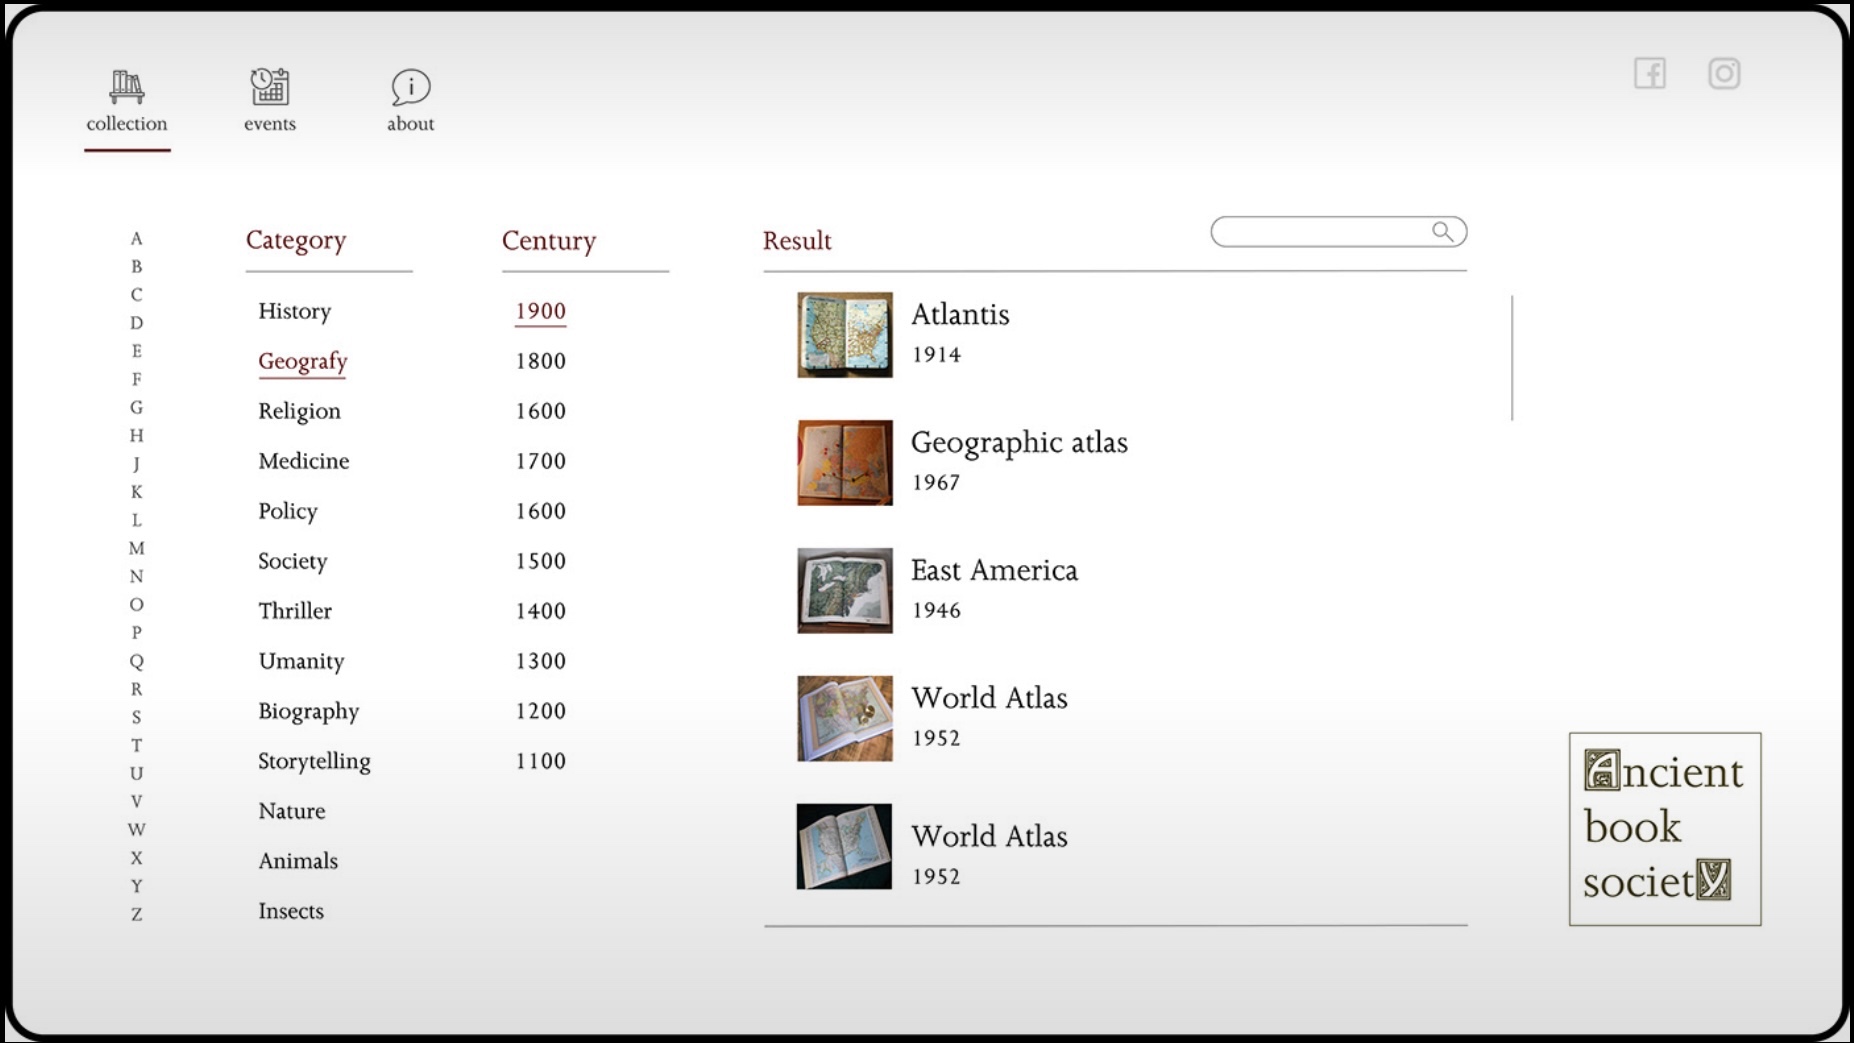Select the Storytelling category
The image size is (1854, 1043).
click(314, 761)
